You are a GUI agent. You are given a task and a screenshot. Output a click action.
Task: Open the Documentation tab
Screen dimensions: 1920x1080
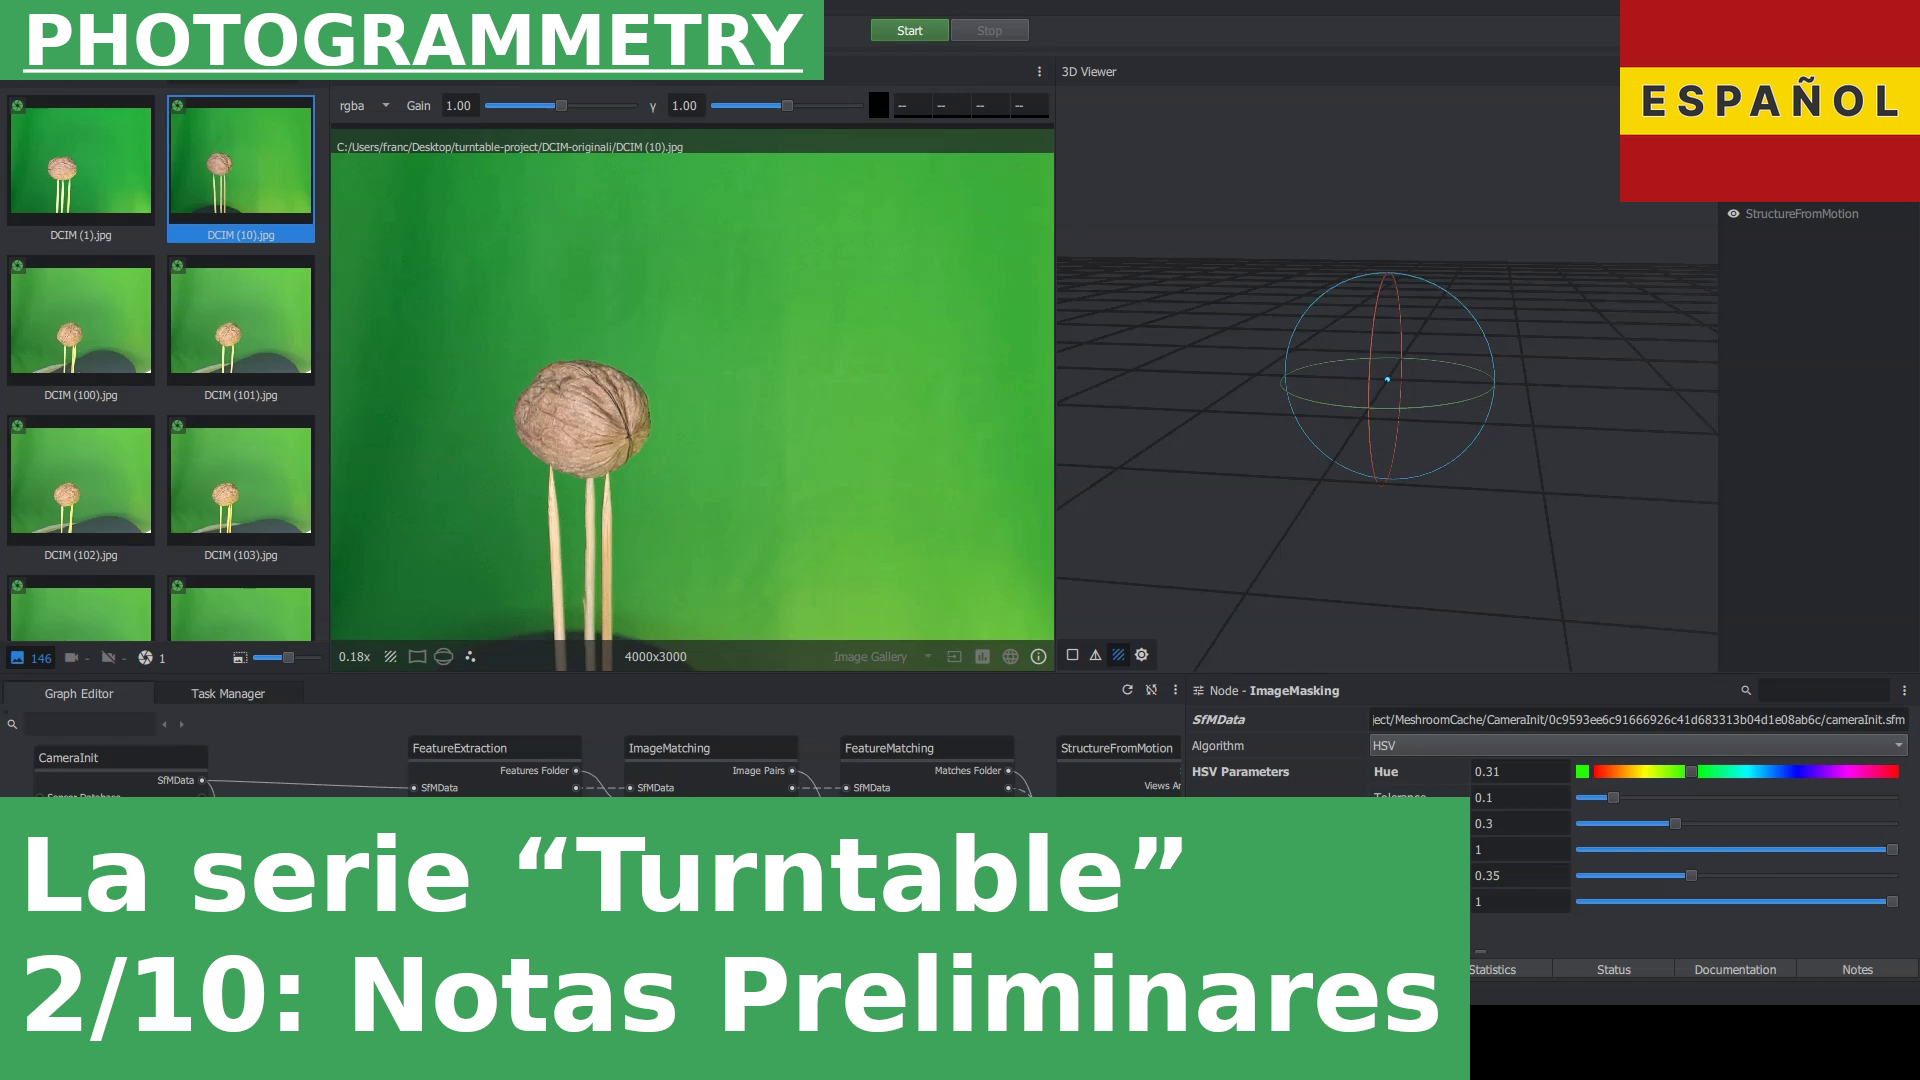(x=1735, y=970)
